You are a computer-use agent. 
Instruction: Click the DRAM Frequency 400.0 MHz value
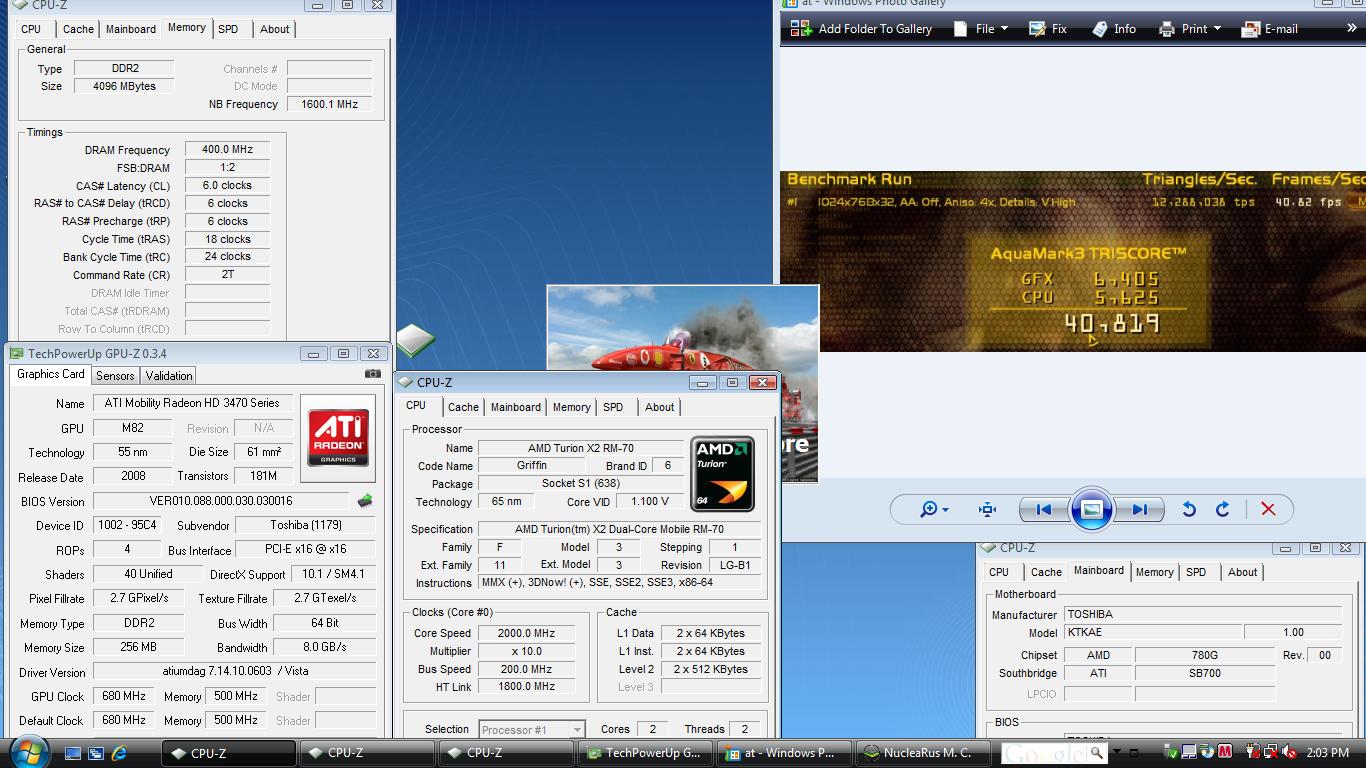227,150
